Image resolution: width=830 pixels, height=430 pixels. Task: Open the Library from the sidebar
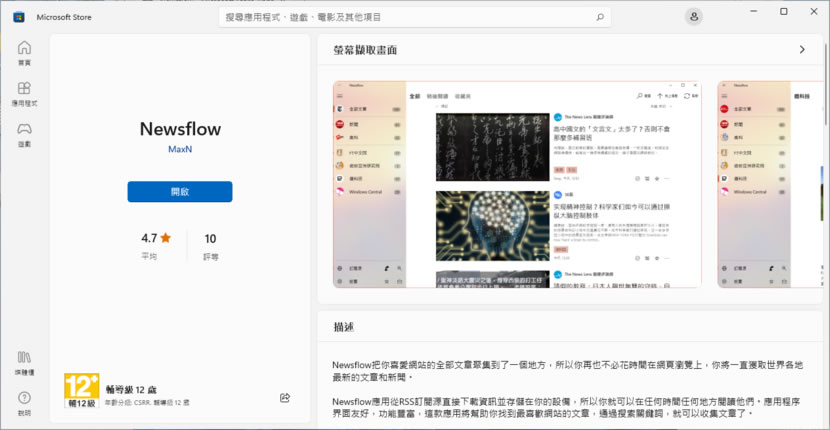click(x=24, y=363)
